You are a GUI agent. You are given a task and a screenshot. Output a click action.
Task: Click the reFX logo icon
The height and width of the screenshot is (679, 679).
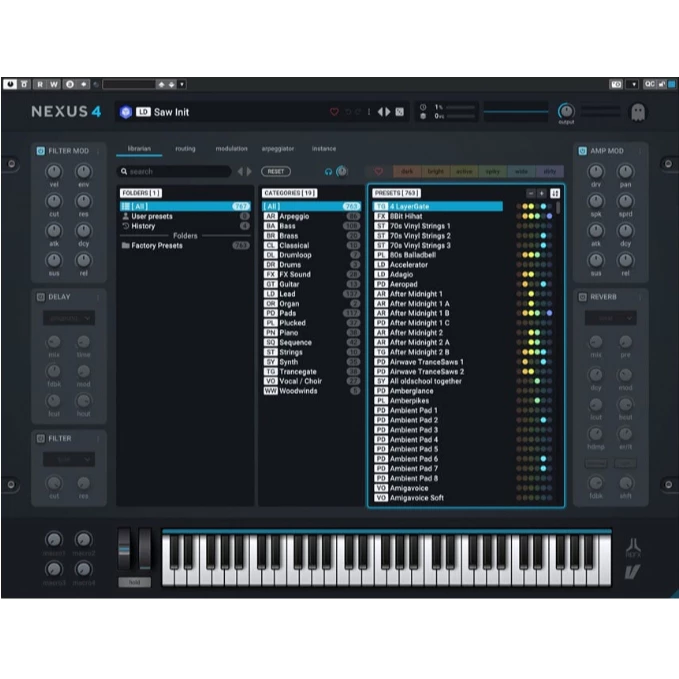pos(633,548)
